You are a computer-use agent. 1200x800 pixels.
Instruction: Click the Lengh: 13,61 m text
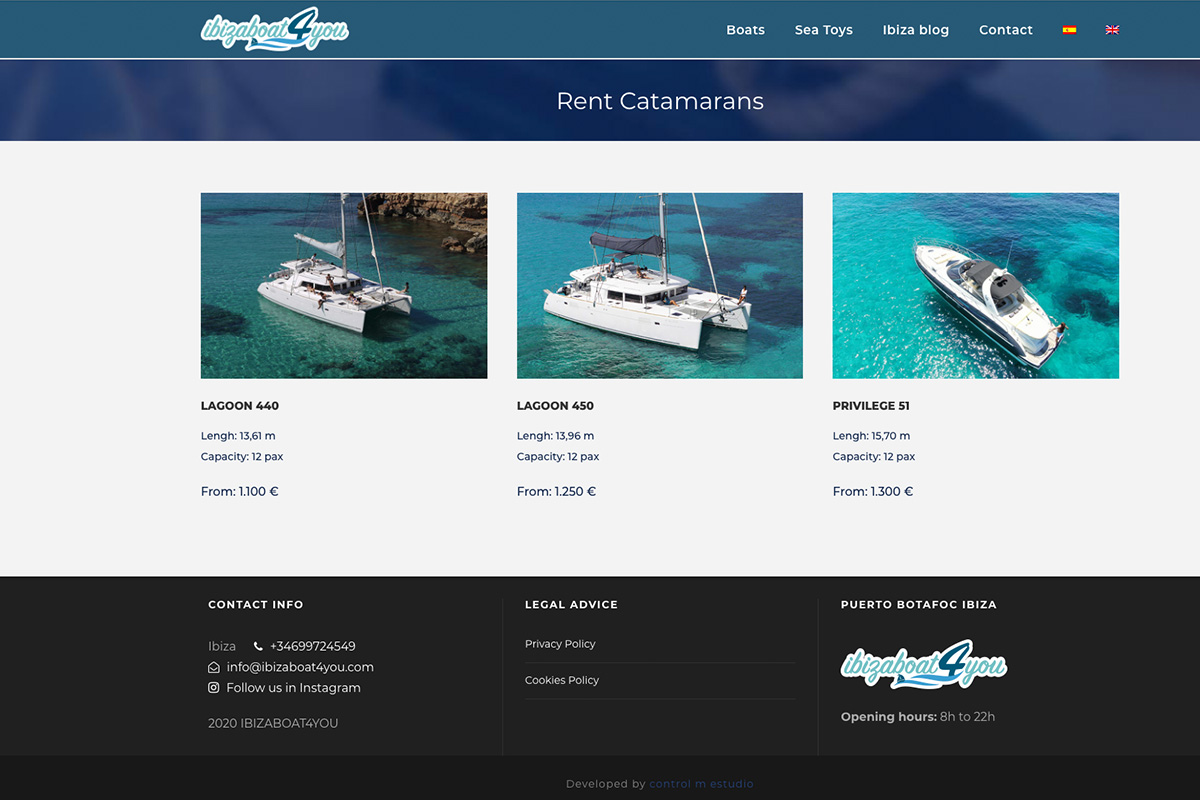(x=238, y=436)
